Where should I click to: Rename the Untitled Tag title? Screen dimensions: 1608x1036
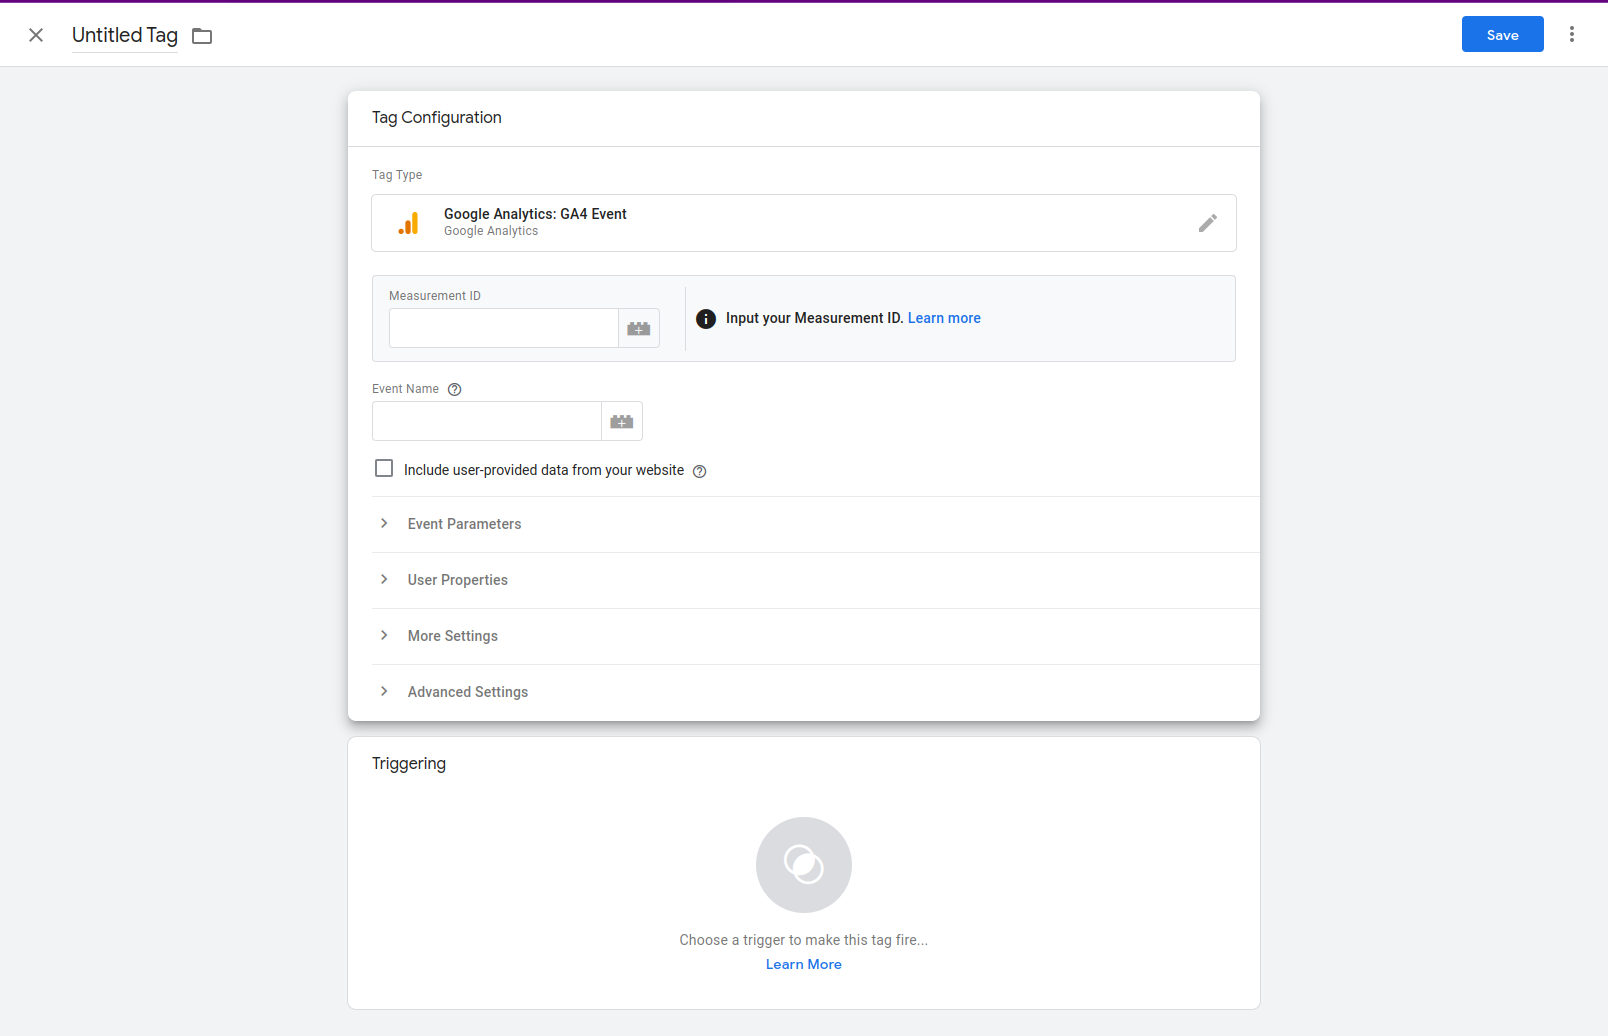[125, 35]
